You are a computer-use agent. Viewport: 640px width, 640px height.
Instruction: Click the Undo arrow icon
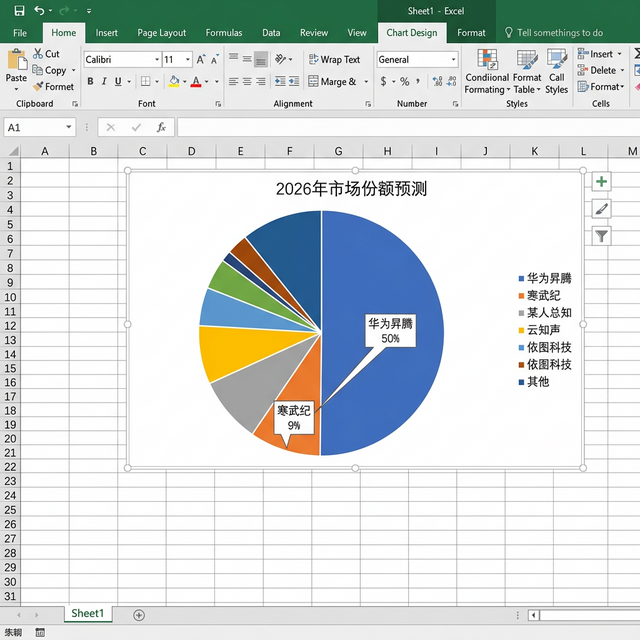[x=39, y=11]
